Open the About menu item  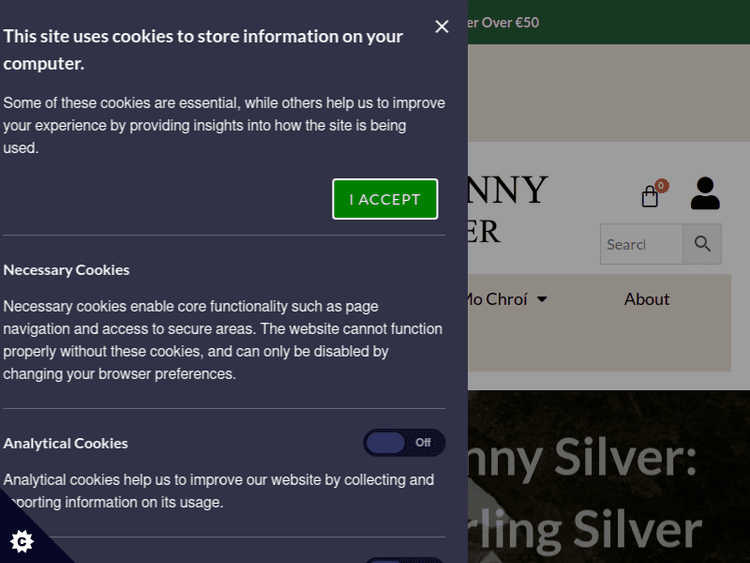point(647,299)
